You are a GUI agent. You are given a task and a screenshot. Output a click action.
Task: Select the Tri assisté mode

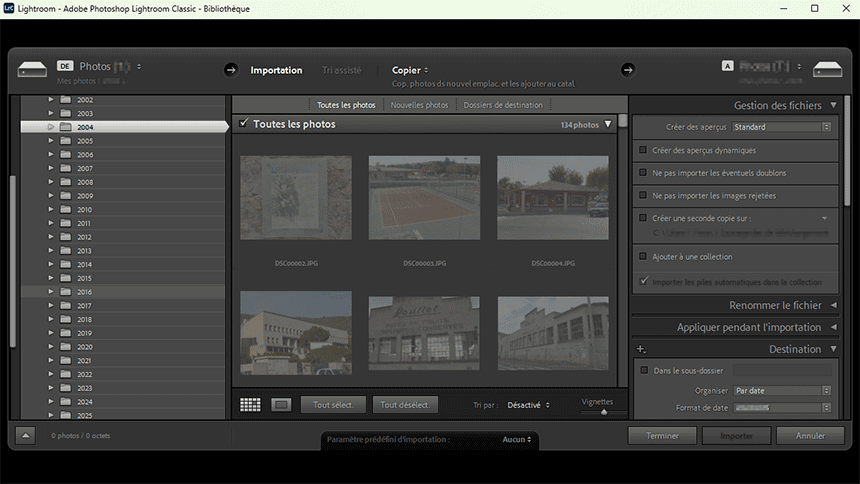pos(342,70)
